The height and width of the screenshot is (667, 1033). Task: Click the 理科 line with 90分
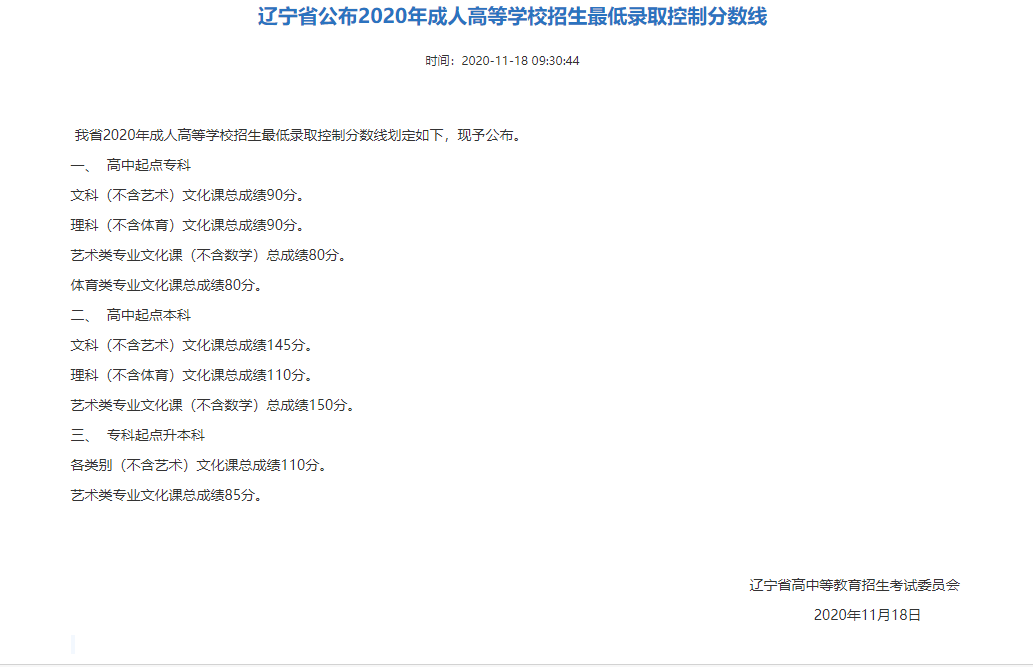[x=187, y=225]
